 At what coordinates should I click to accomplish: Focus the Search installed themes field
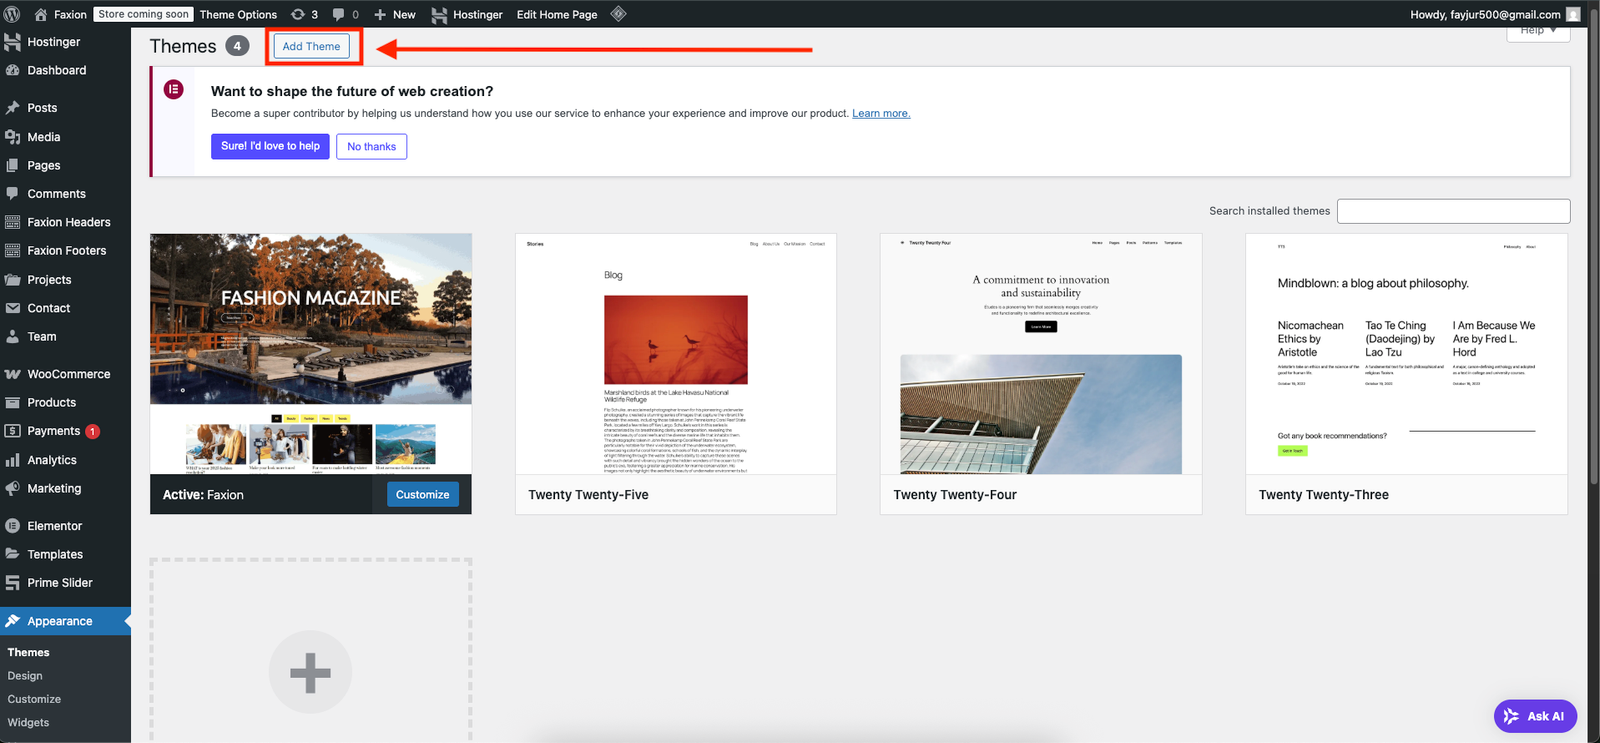1453,211
